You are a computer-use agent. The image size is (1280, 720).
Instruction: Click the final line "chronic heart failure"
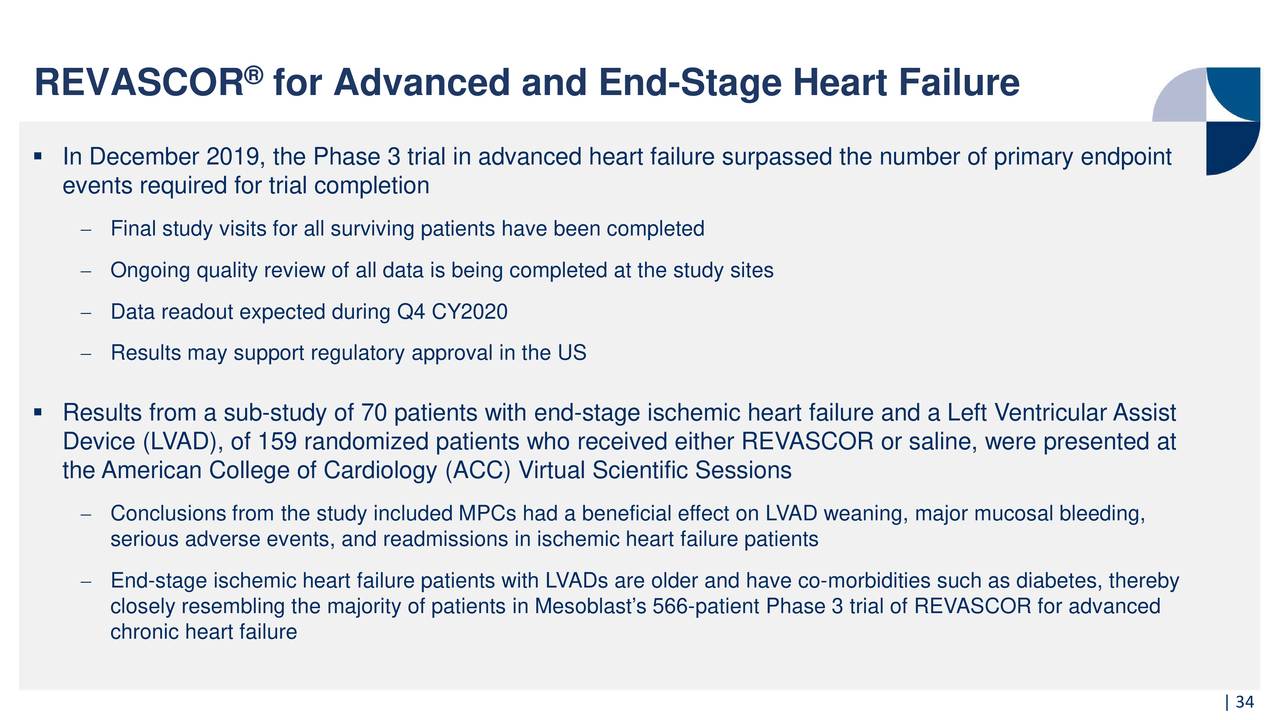tap(203, 632)
